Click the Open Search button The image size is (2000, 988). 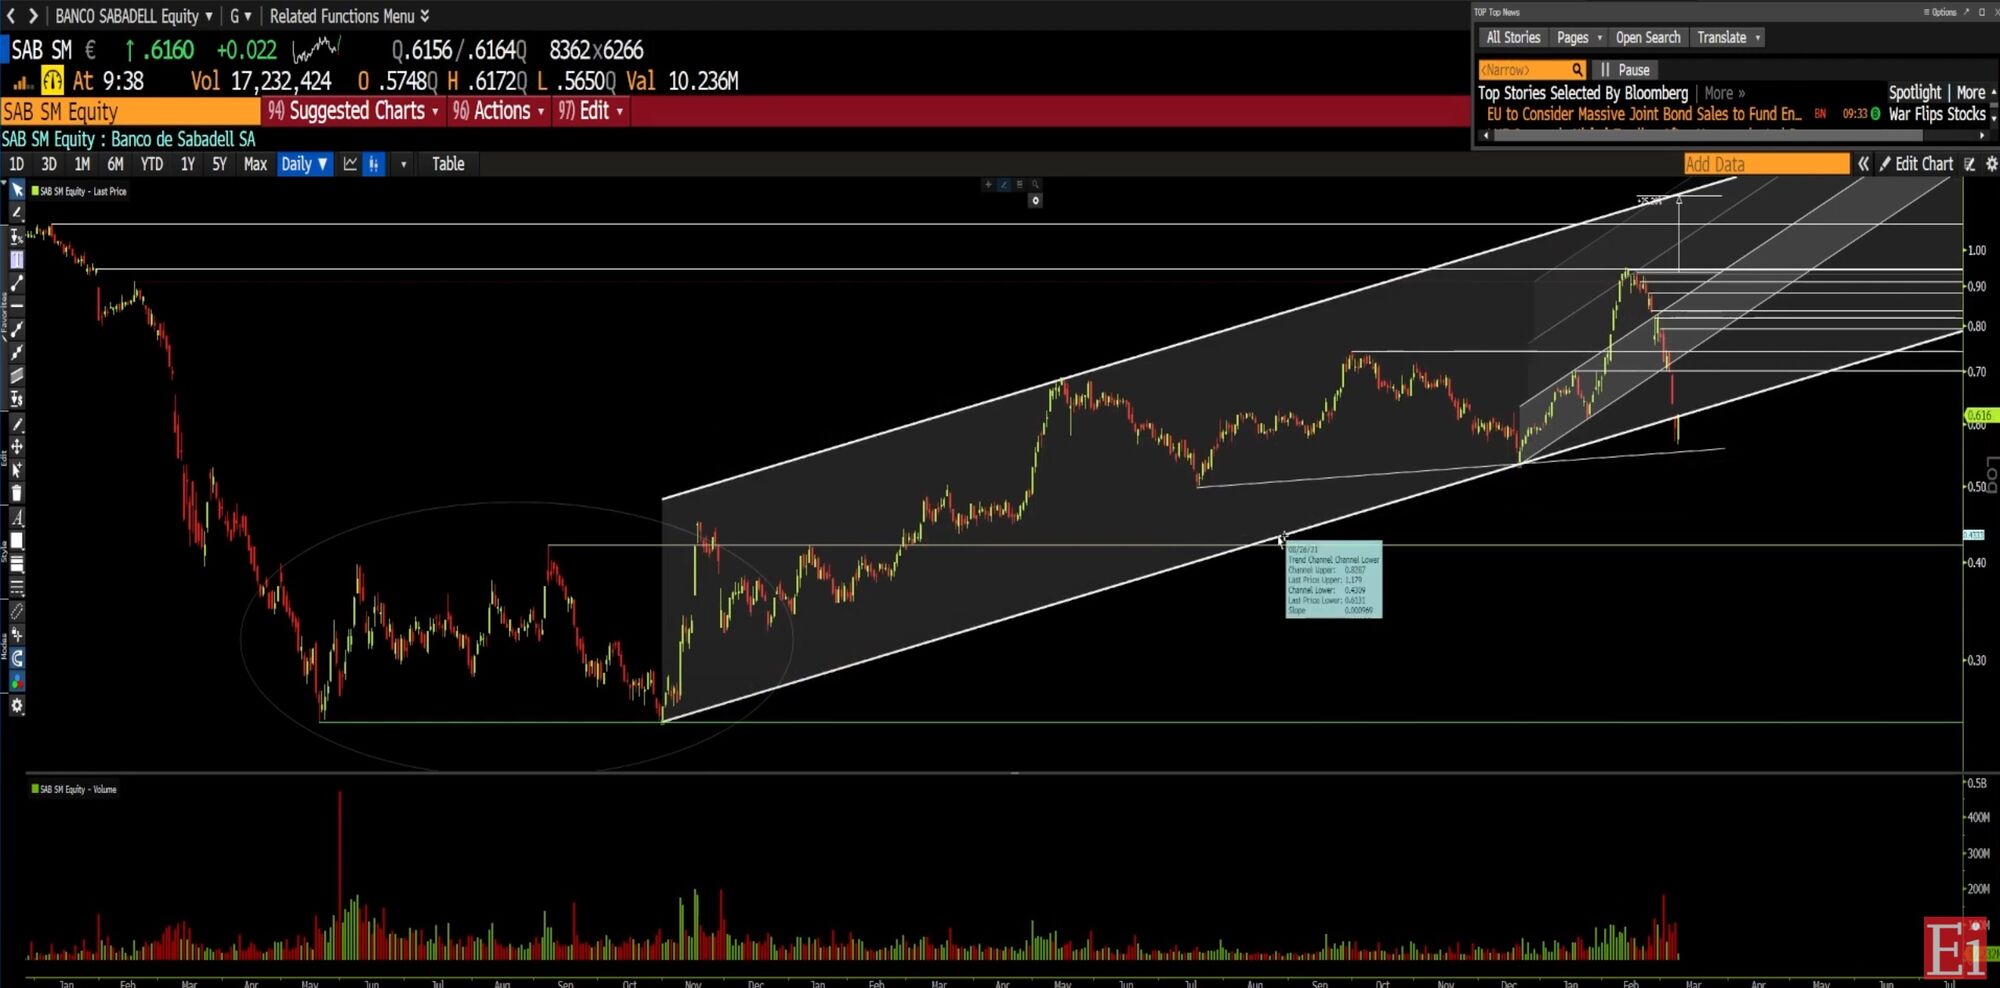point(1648,38)
